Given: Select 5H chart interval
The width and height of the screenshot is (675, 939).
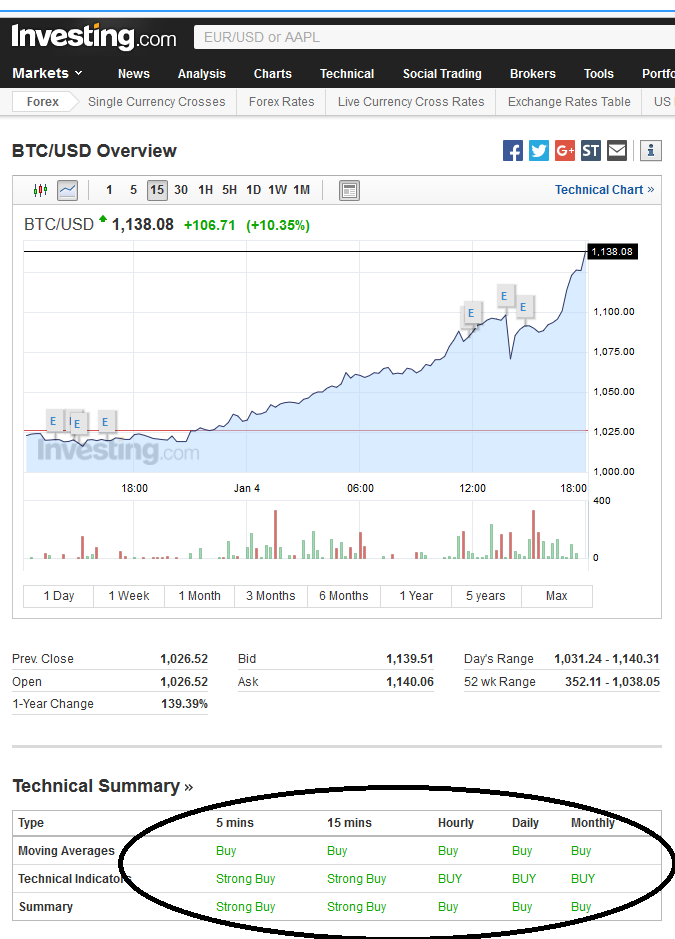Looking at the screenshot, I should [x=229, y=190].
